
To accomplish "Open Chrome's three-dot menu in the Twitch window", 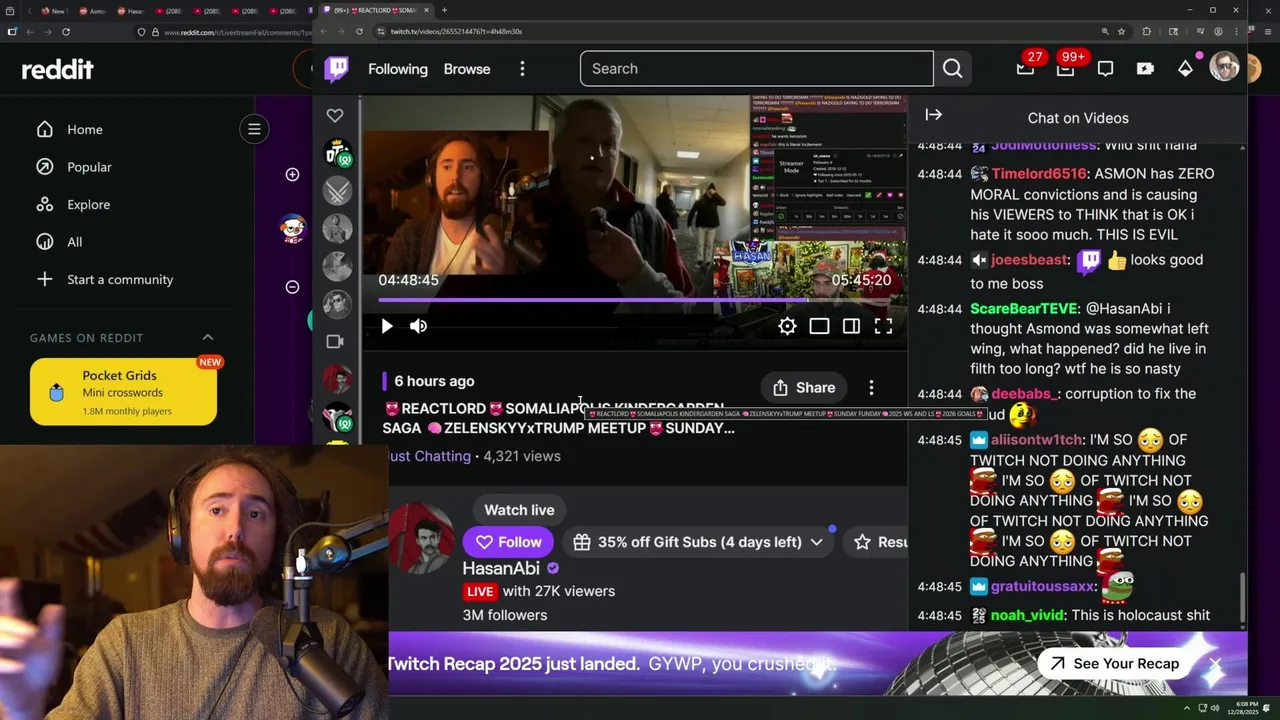I will [1237, 31].
